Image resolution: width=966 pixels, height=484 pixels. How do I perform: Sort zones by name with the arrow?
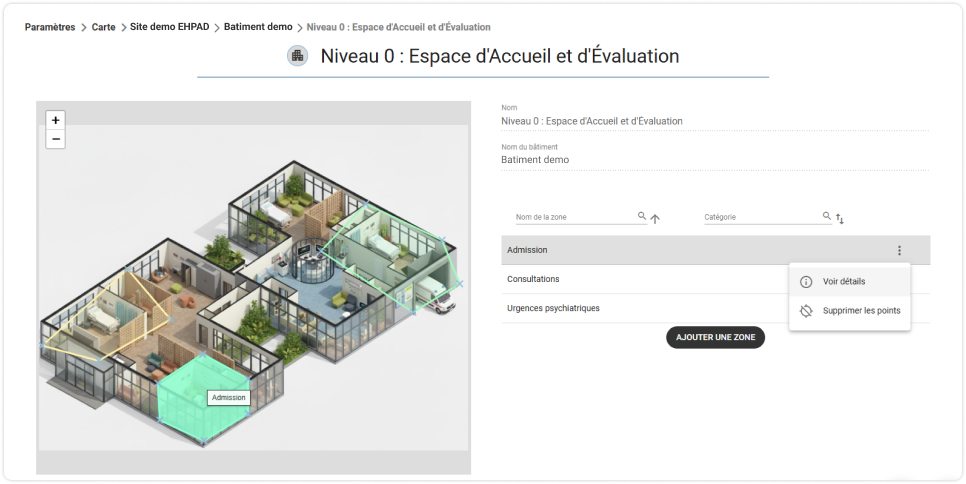point(655,219)
